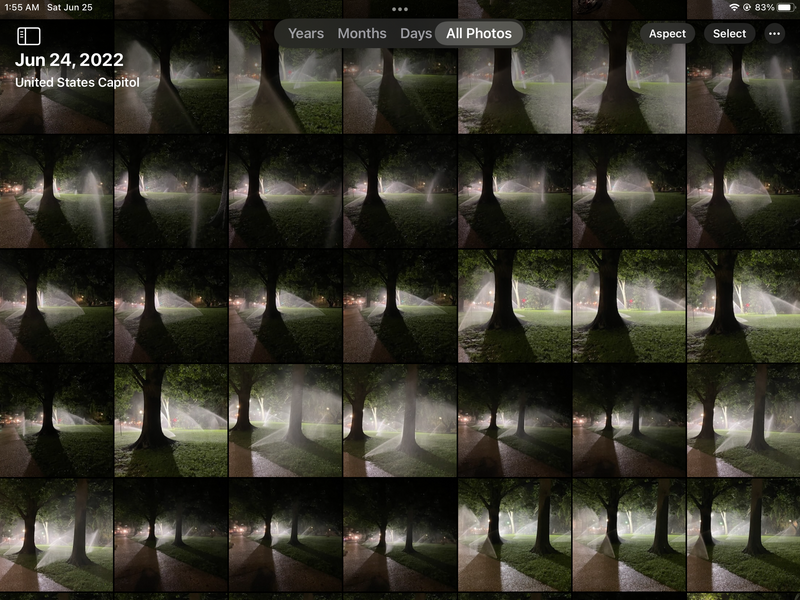Open the three-dot more options menu
Viewport: 800px width, 600px height.
[774, 34]
